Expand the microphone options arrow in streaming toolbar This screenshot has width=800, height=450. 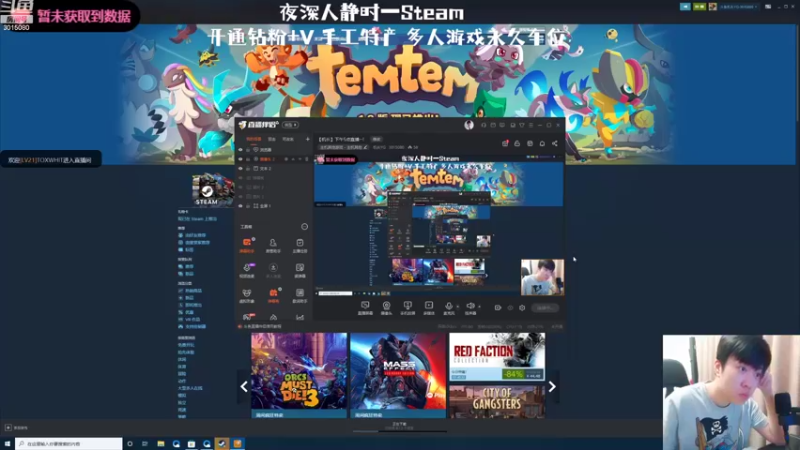click(x=458, y=307)
